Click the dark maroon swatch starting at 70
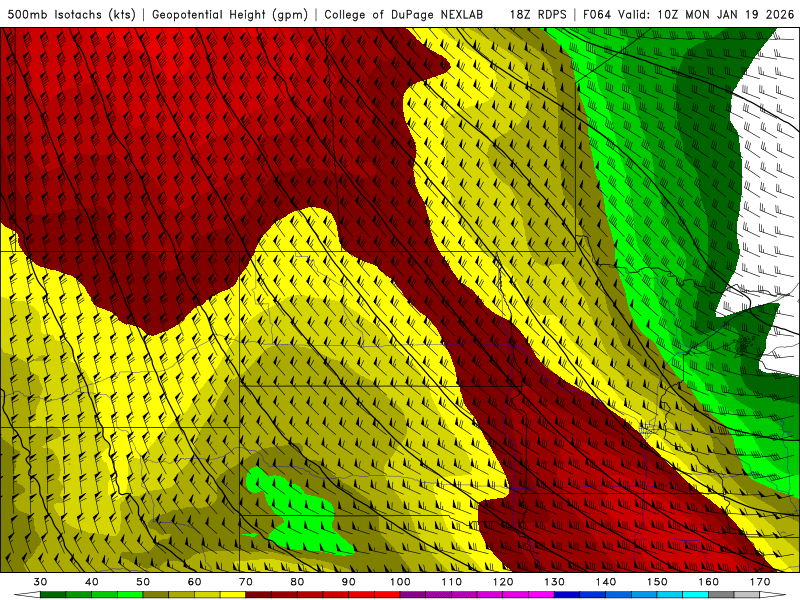This screenshot has height=600, width=800. (258, 595)
